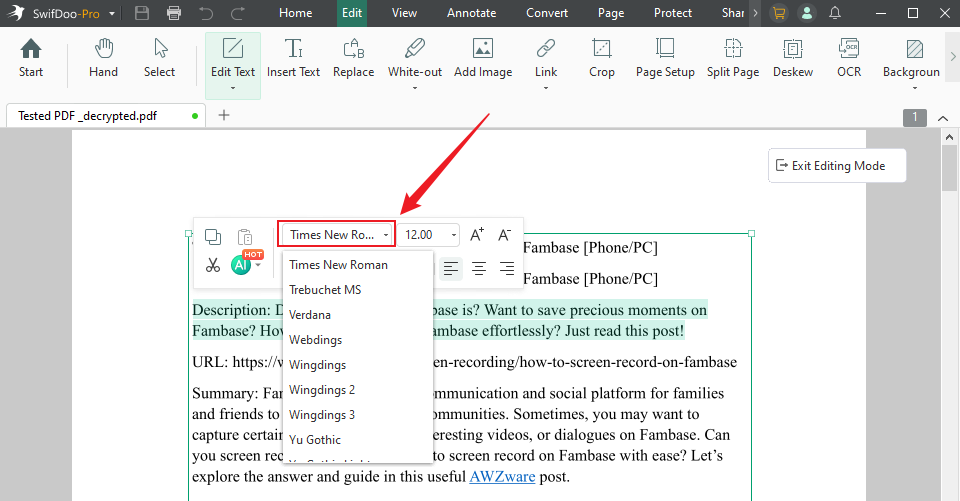This screenshot has height=501, width=960.
Task: Click the Insert Text tool
Action: (x=293, y=58)
